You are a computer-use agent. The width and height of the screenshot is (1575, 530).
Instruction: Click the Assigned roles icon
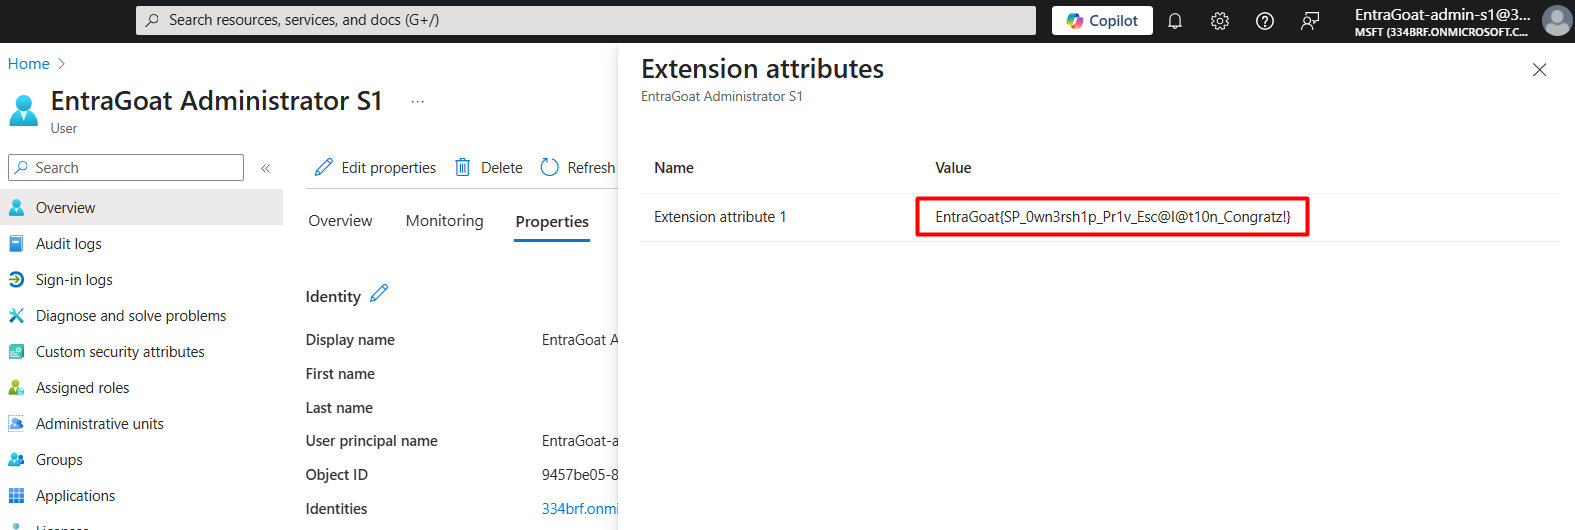pos(16,388)
